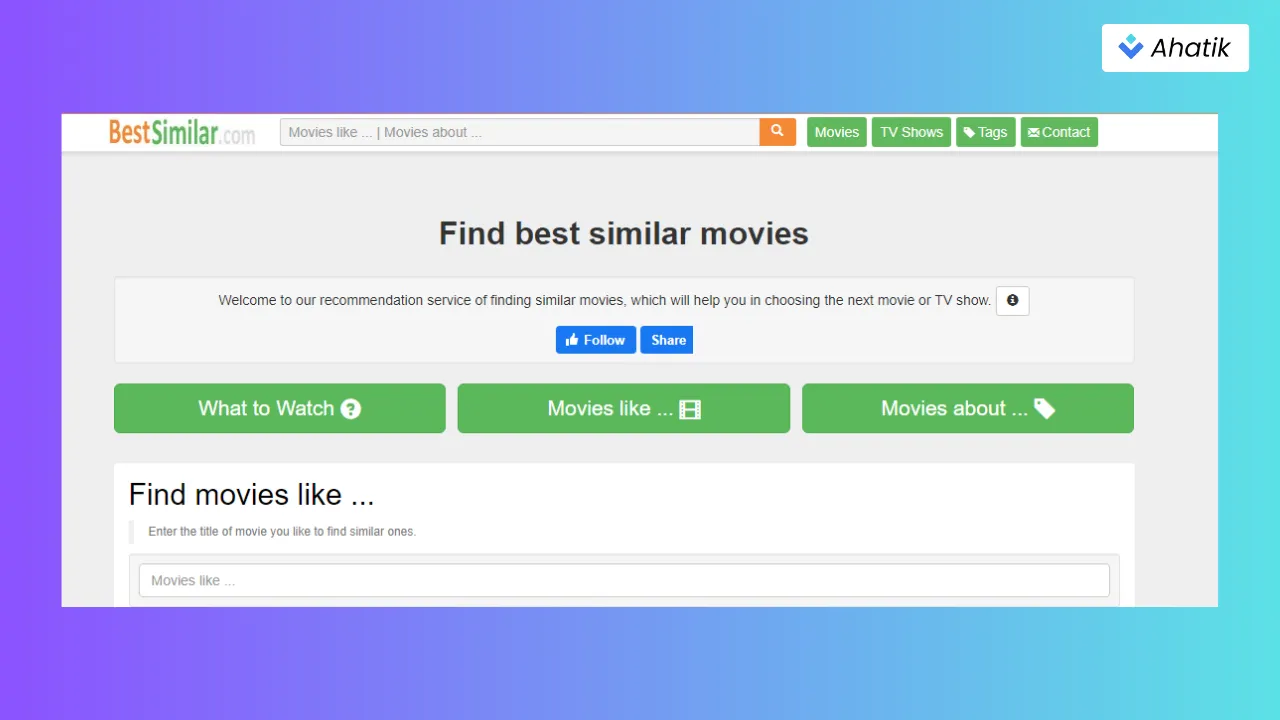This screenshot has width=1280, height=720.
Task: Open the info icon beside welcome text
Action: pyautogui.click(x=1012, y=300)
